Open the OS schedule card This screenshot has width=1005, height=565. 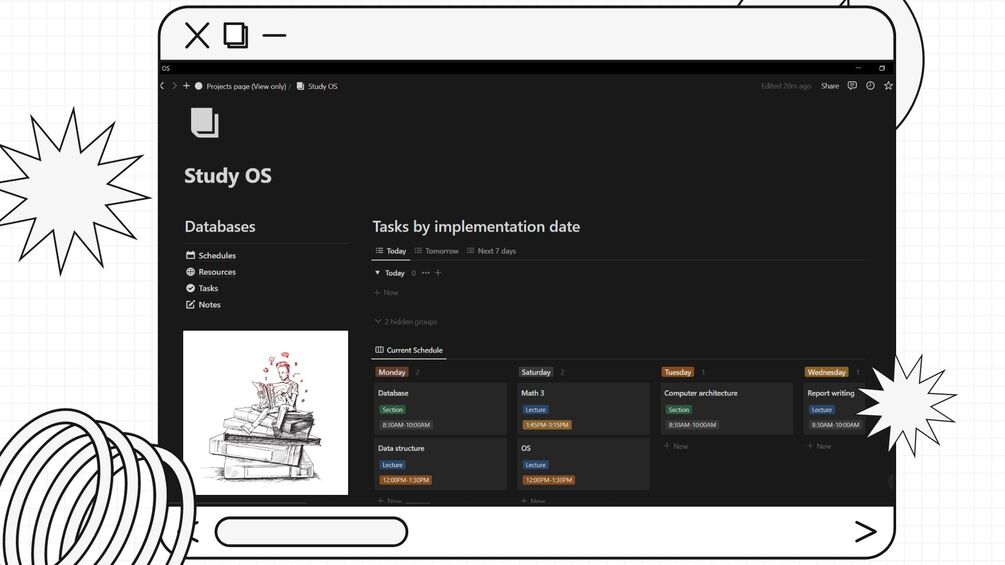583,464
